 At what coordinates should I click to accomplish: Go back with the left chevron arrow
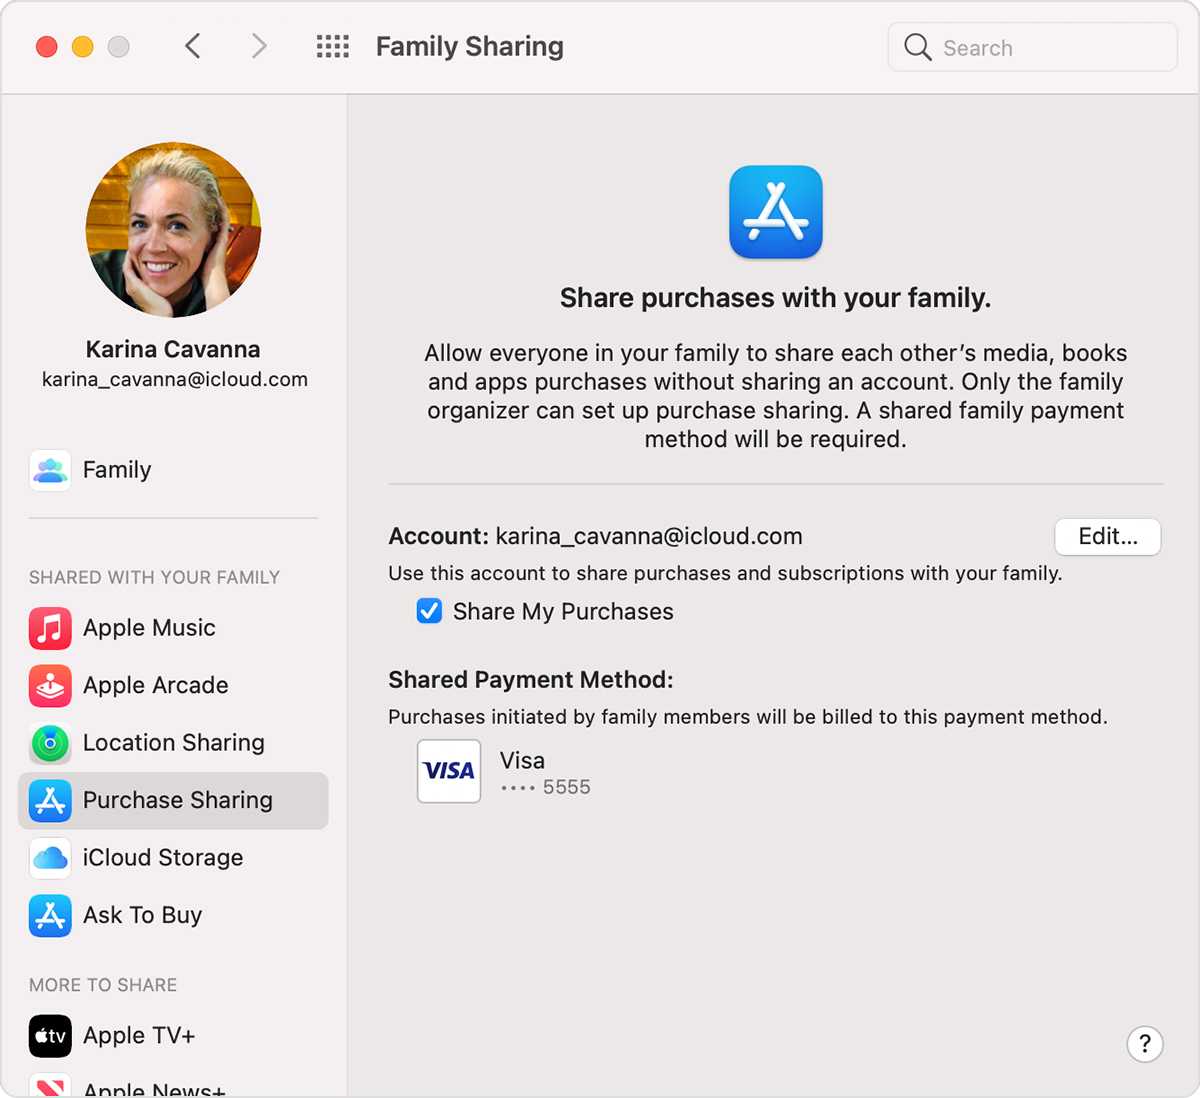(194, 46)
